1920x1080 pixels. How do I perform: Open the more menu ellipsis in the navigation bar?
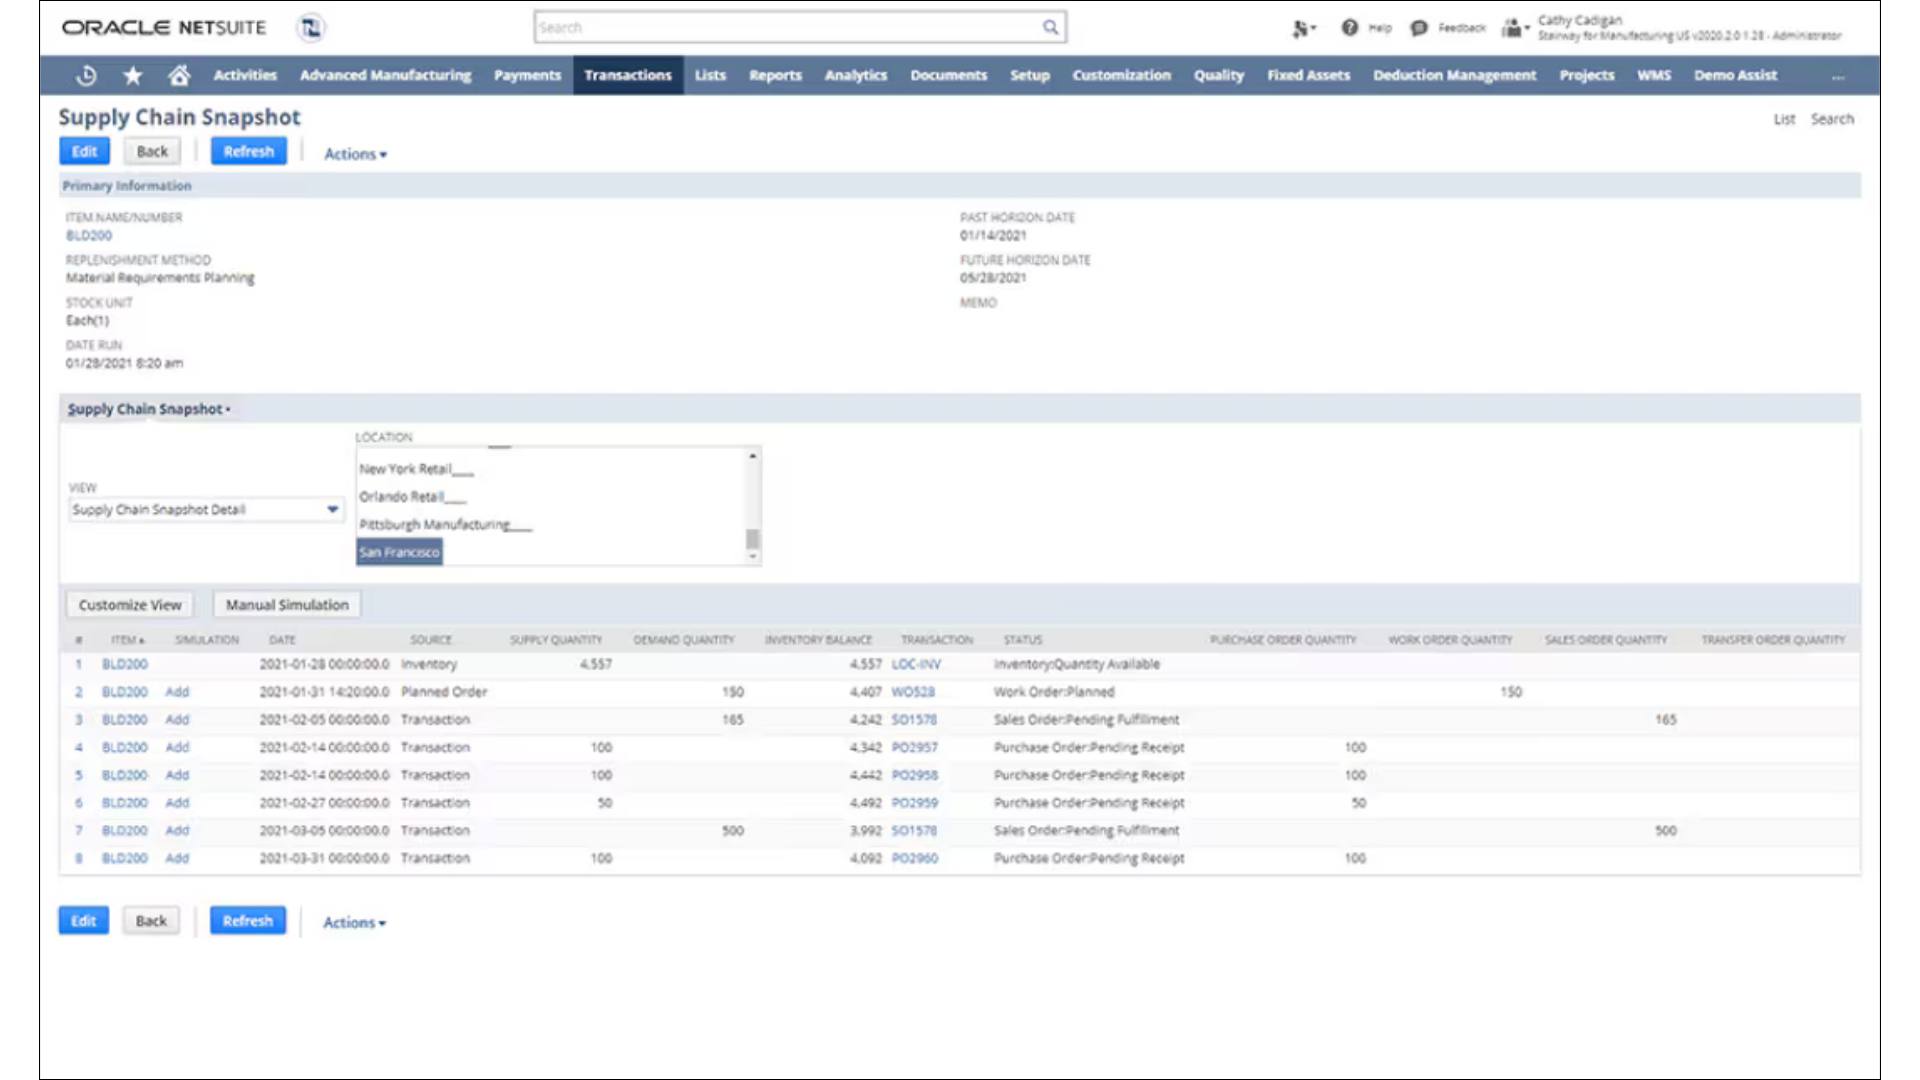pyautogui.click(x=1838, y=76)
